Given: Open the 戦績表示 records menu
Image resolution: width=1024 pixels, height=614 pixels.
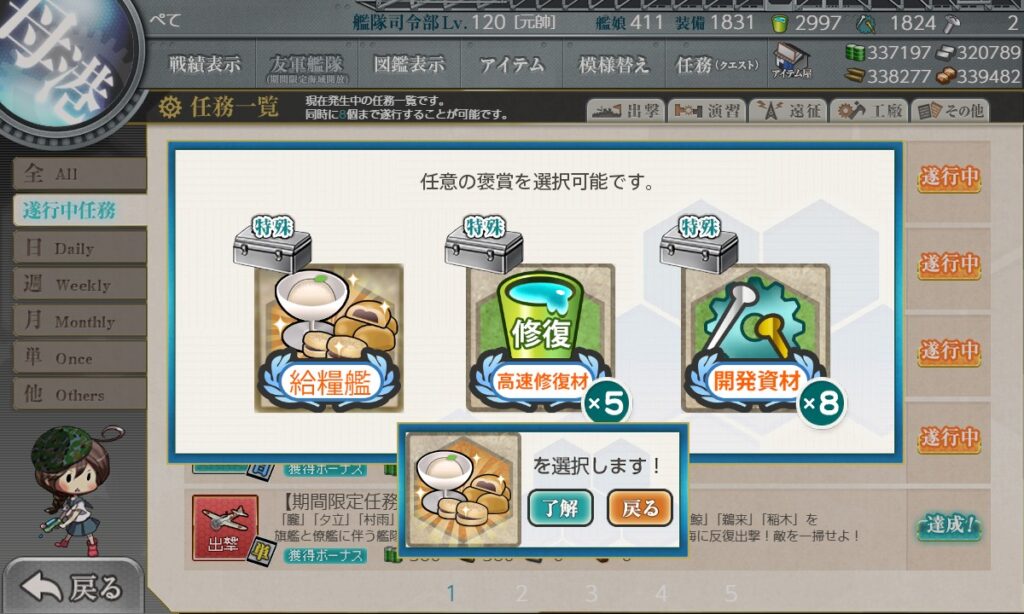Looking at the screenshot, I should pyautogui.click(x=204, y=64).
